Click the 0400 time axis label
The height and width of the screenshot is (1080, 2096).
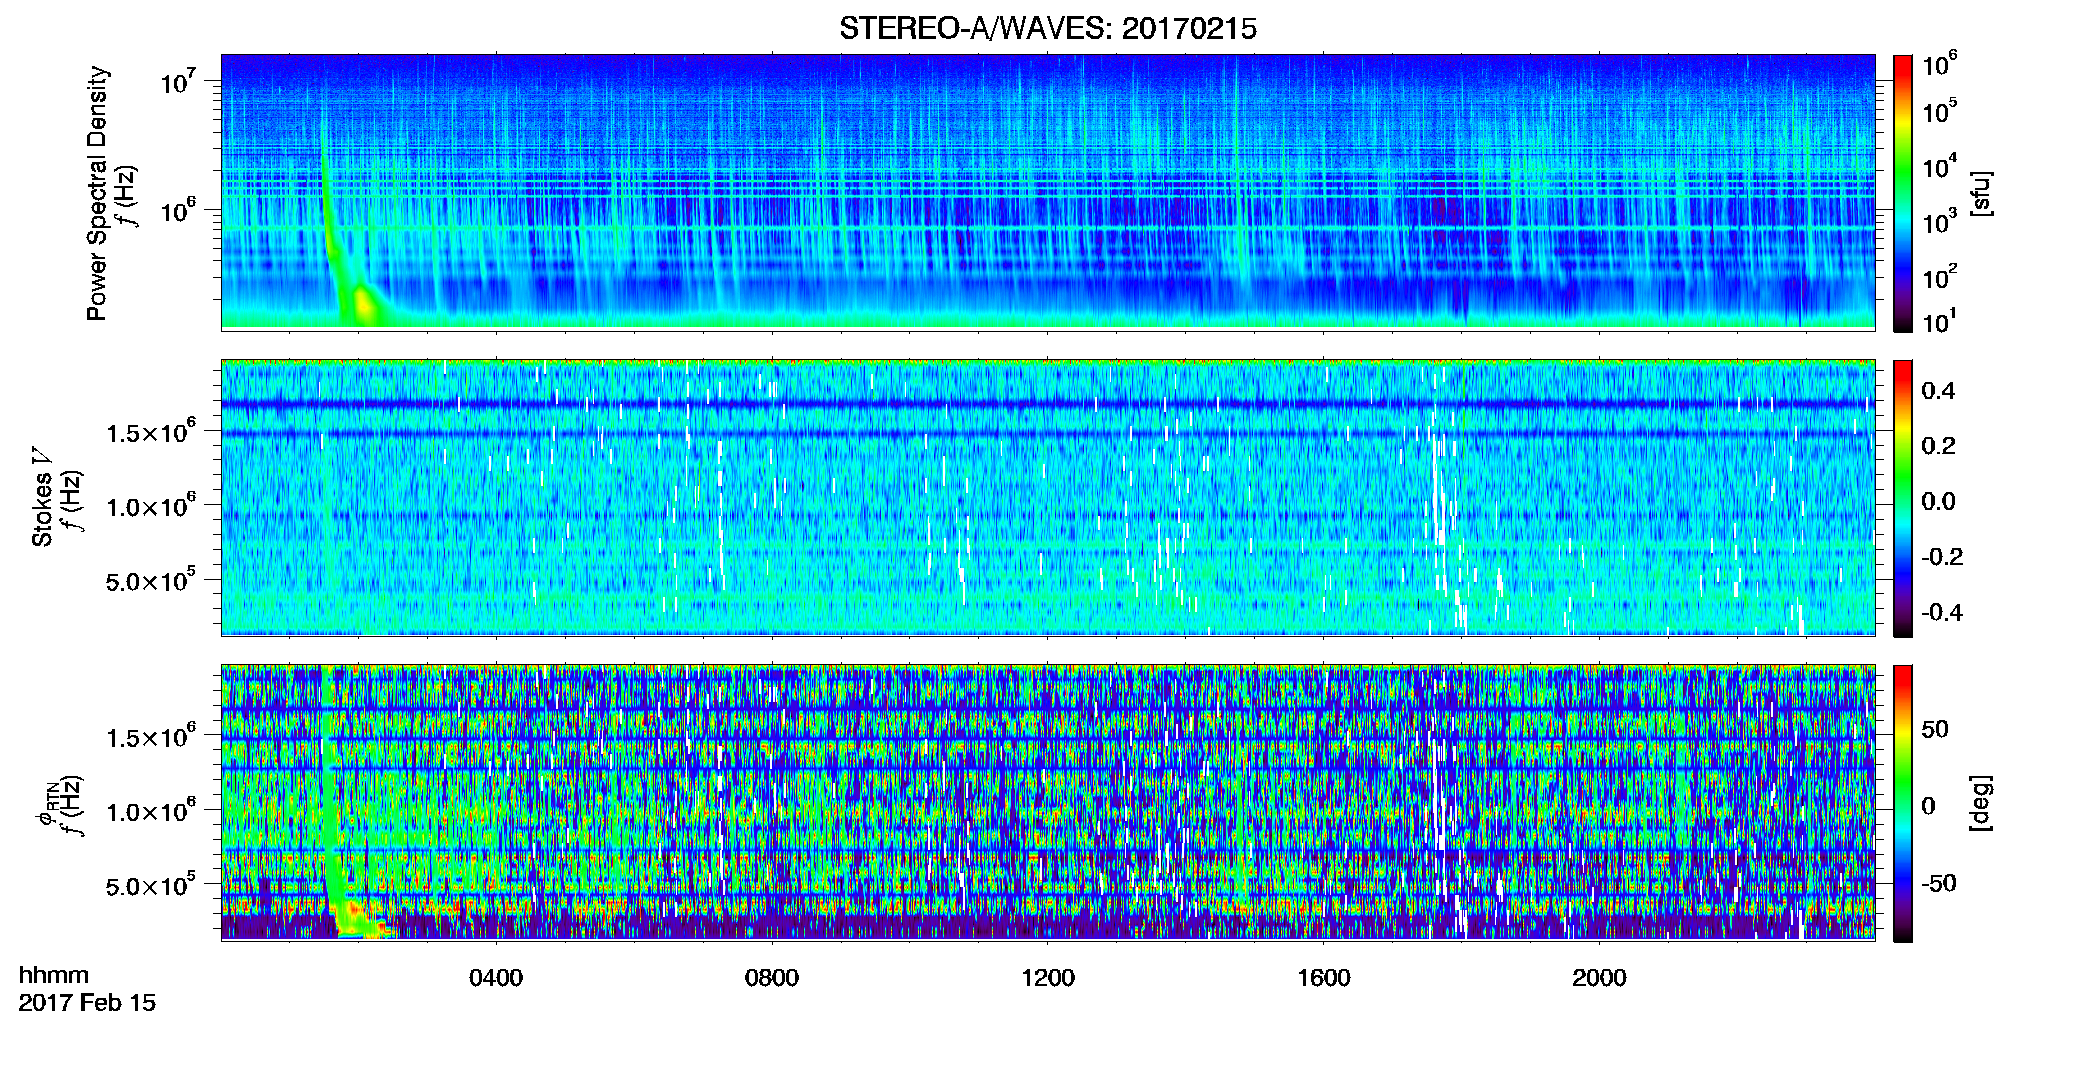[x=496, y=977]
